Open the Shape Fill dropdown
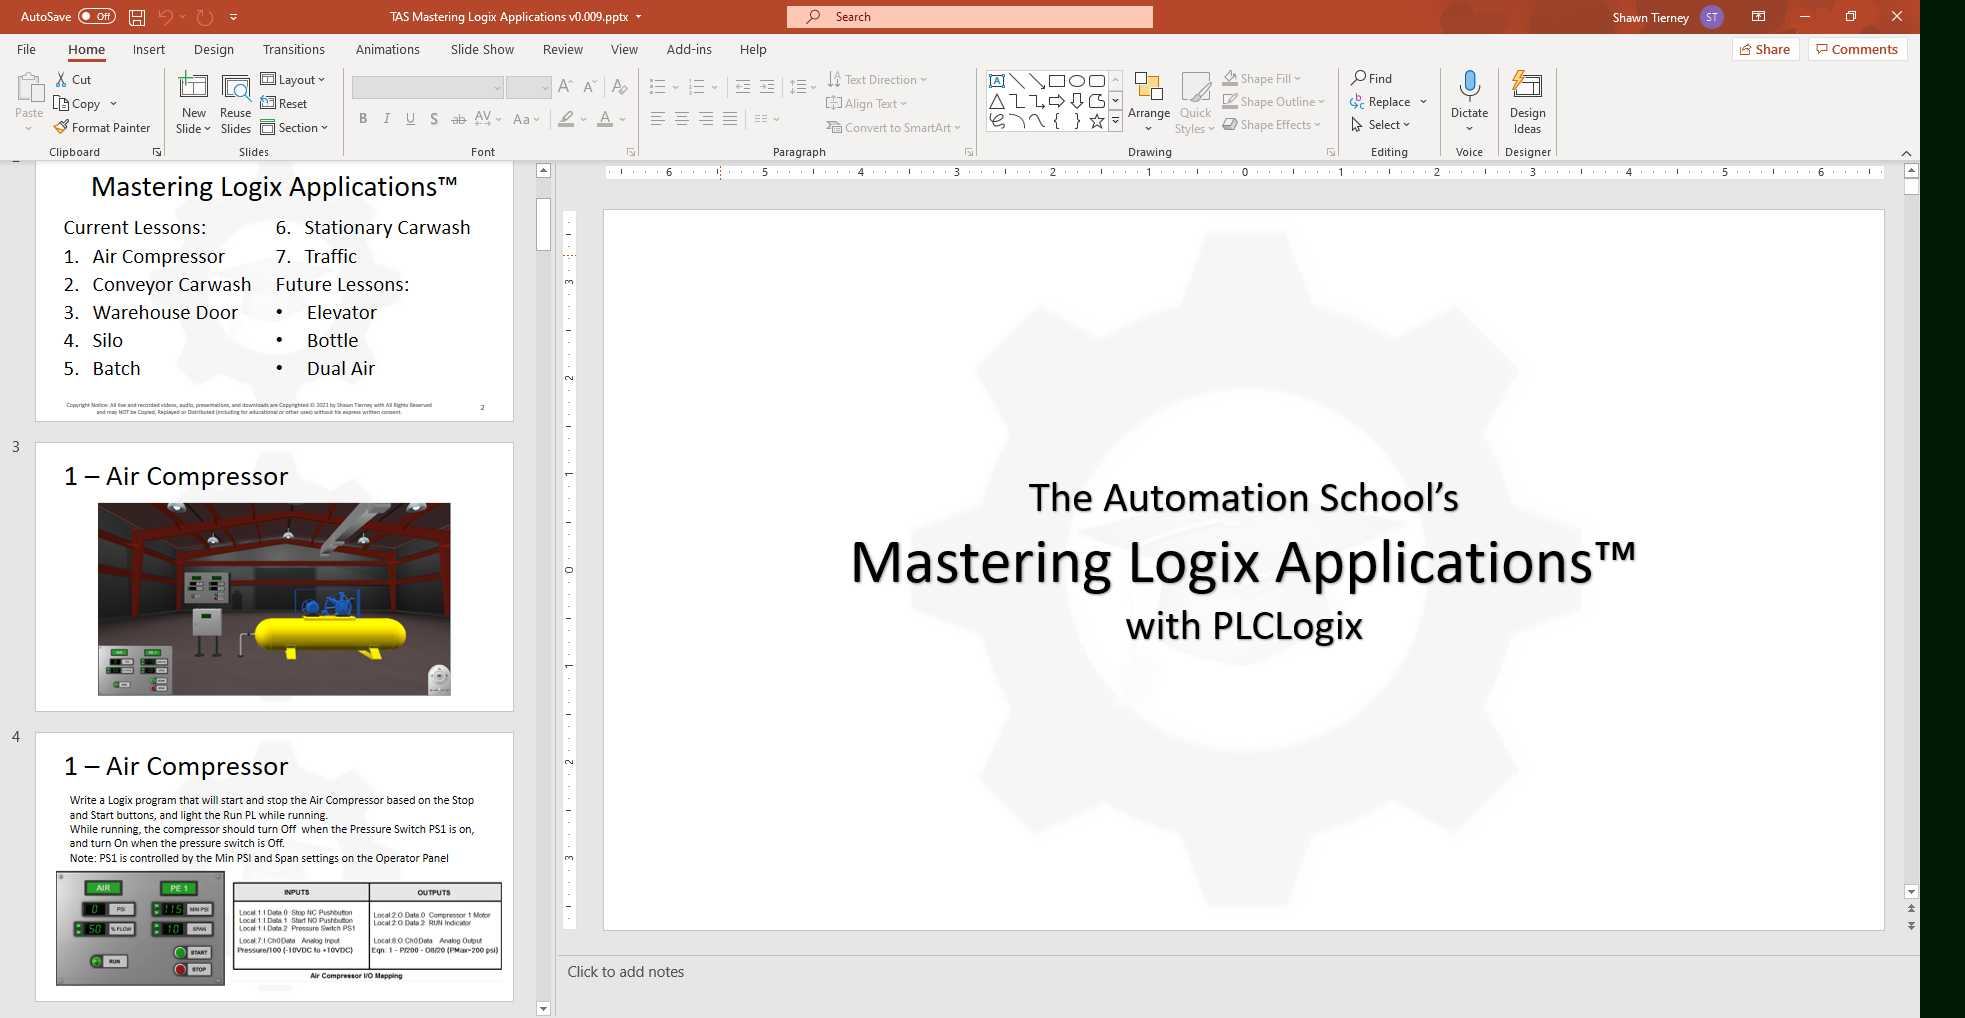 tap(1262, 78)
